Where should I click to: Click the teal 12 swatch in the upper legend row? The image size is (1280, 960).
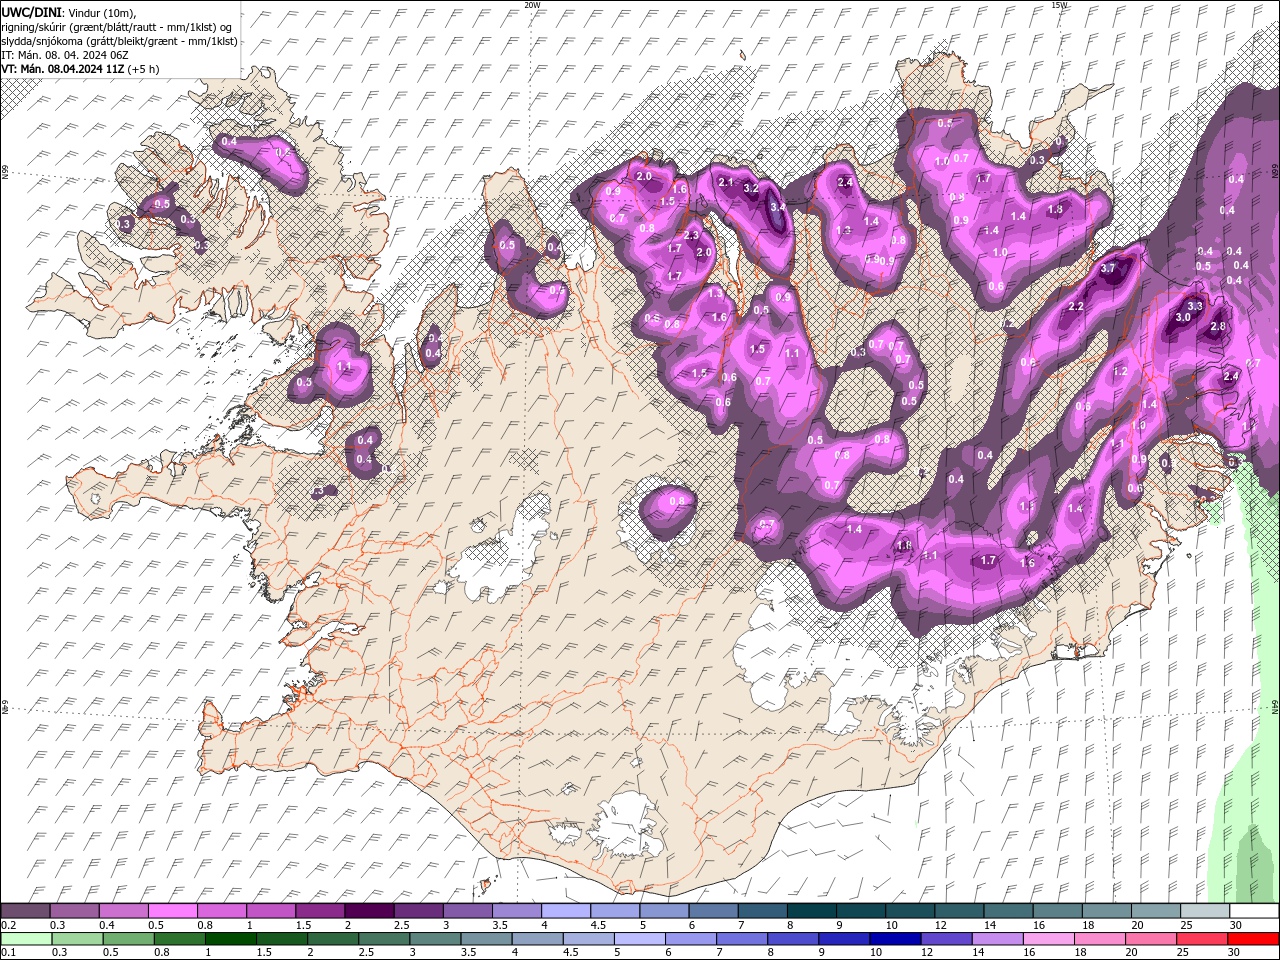click(958, 911)
